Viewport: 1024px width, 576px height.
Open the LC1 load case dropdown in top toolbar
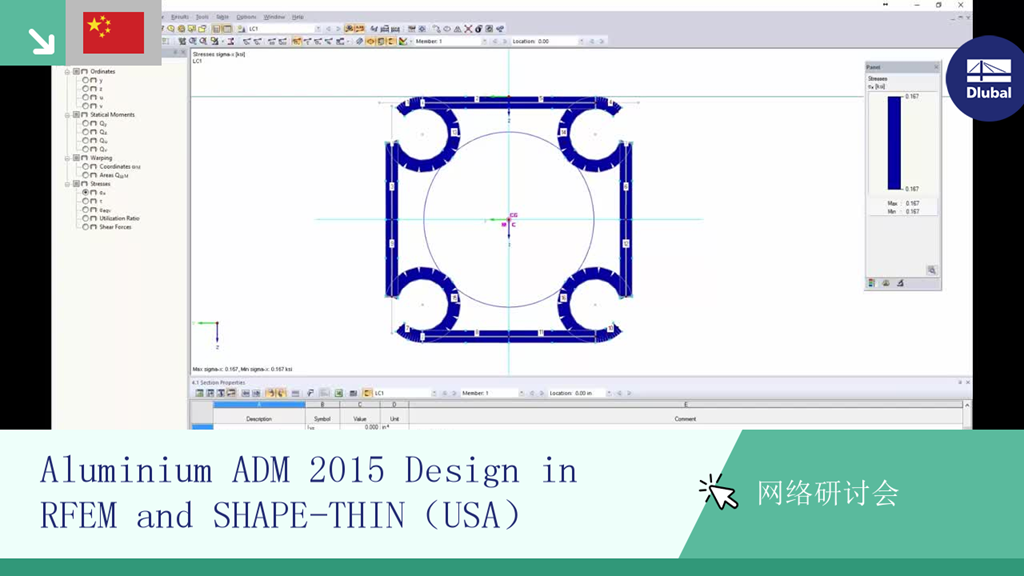tap(318, 29)
